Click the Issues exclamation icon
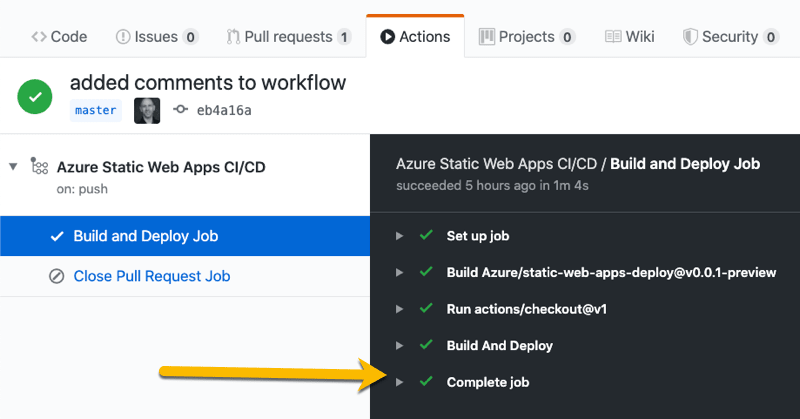 [122, 37]
